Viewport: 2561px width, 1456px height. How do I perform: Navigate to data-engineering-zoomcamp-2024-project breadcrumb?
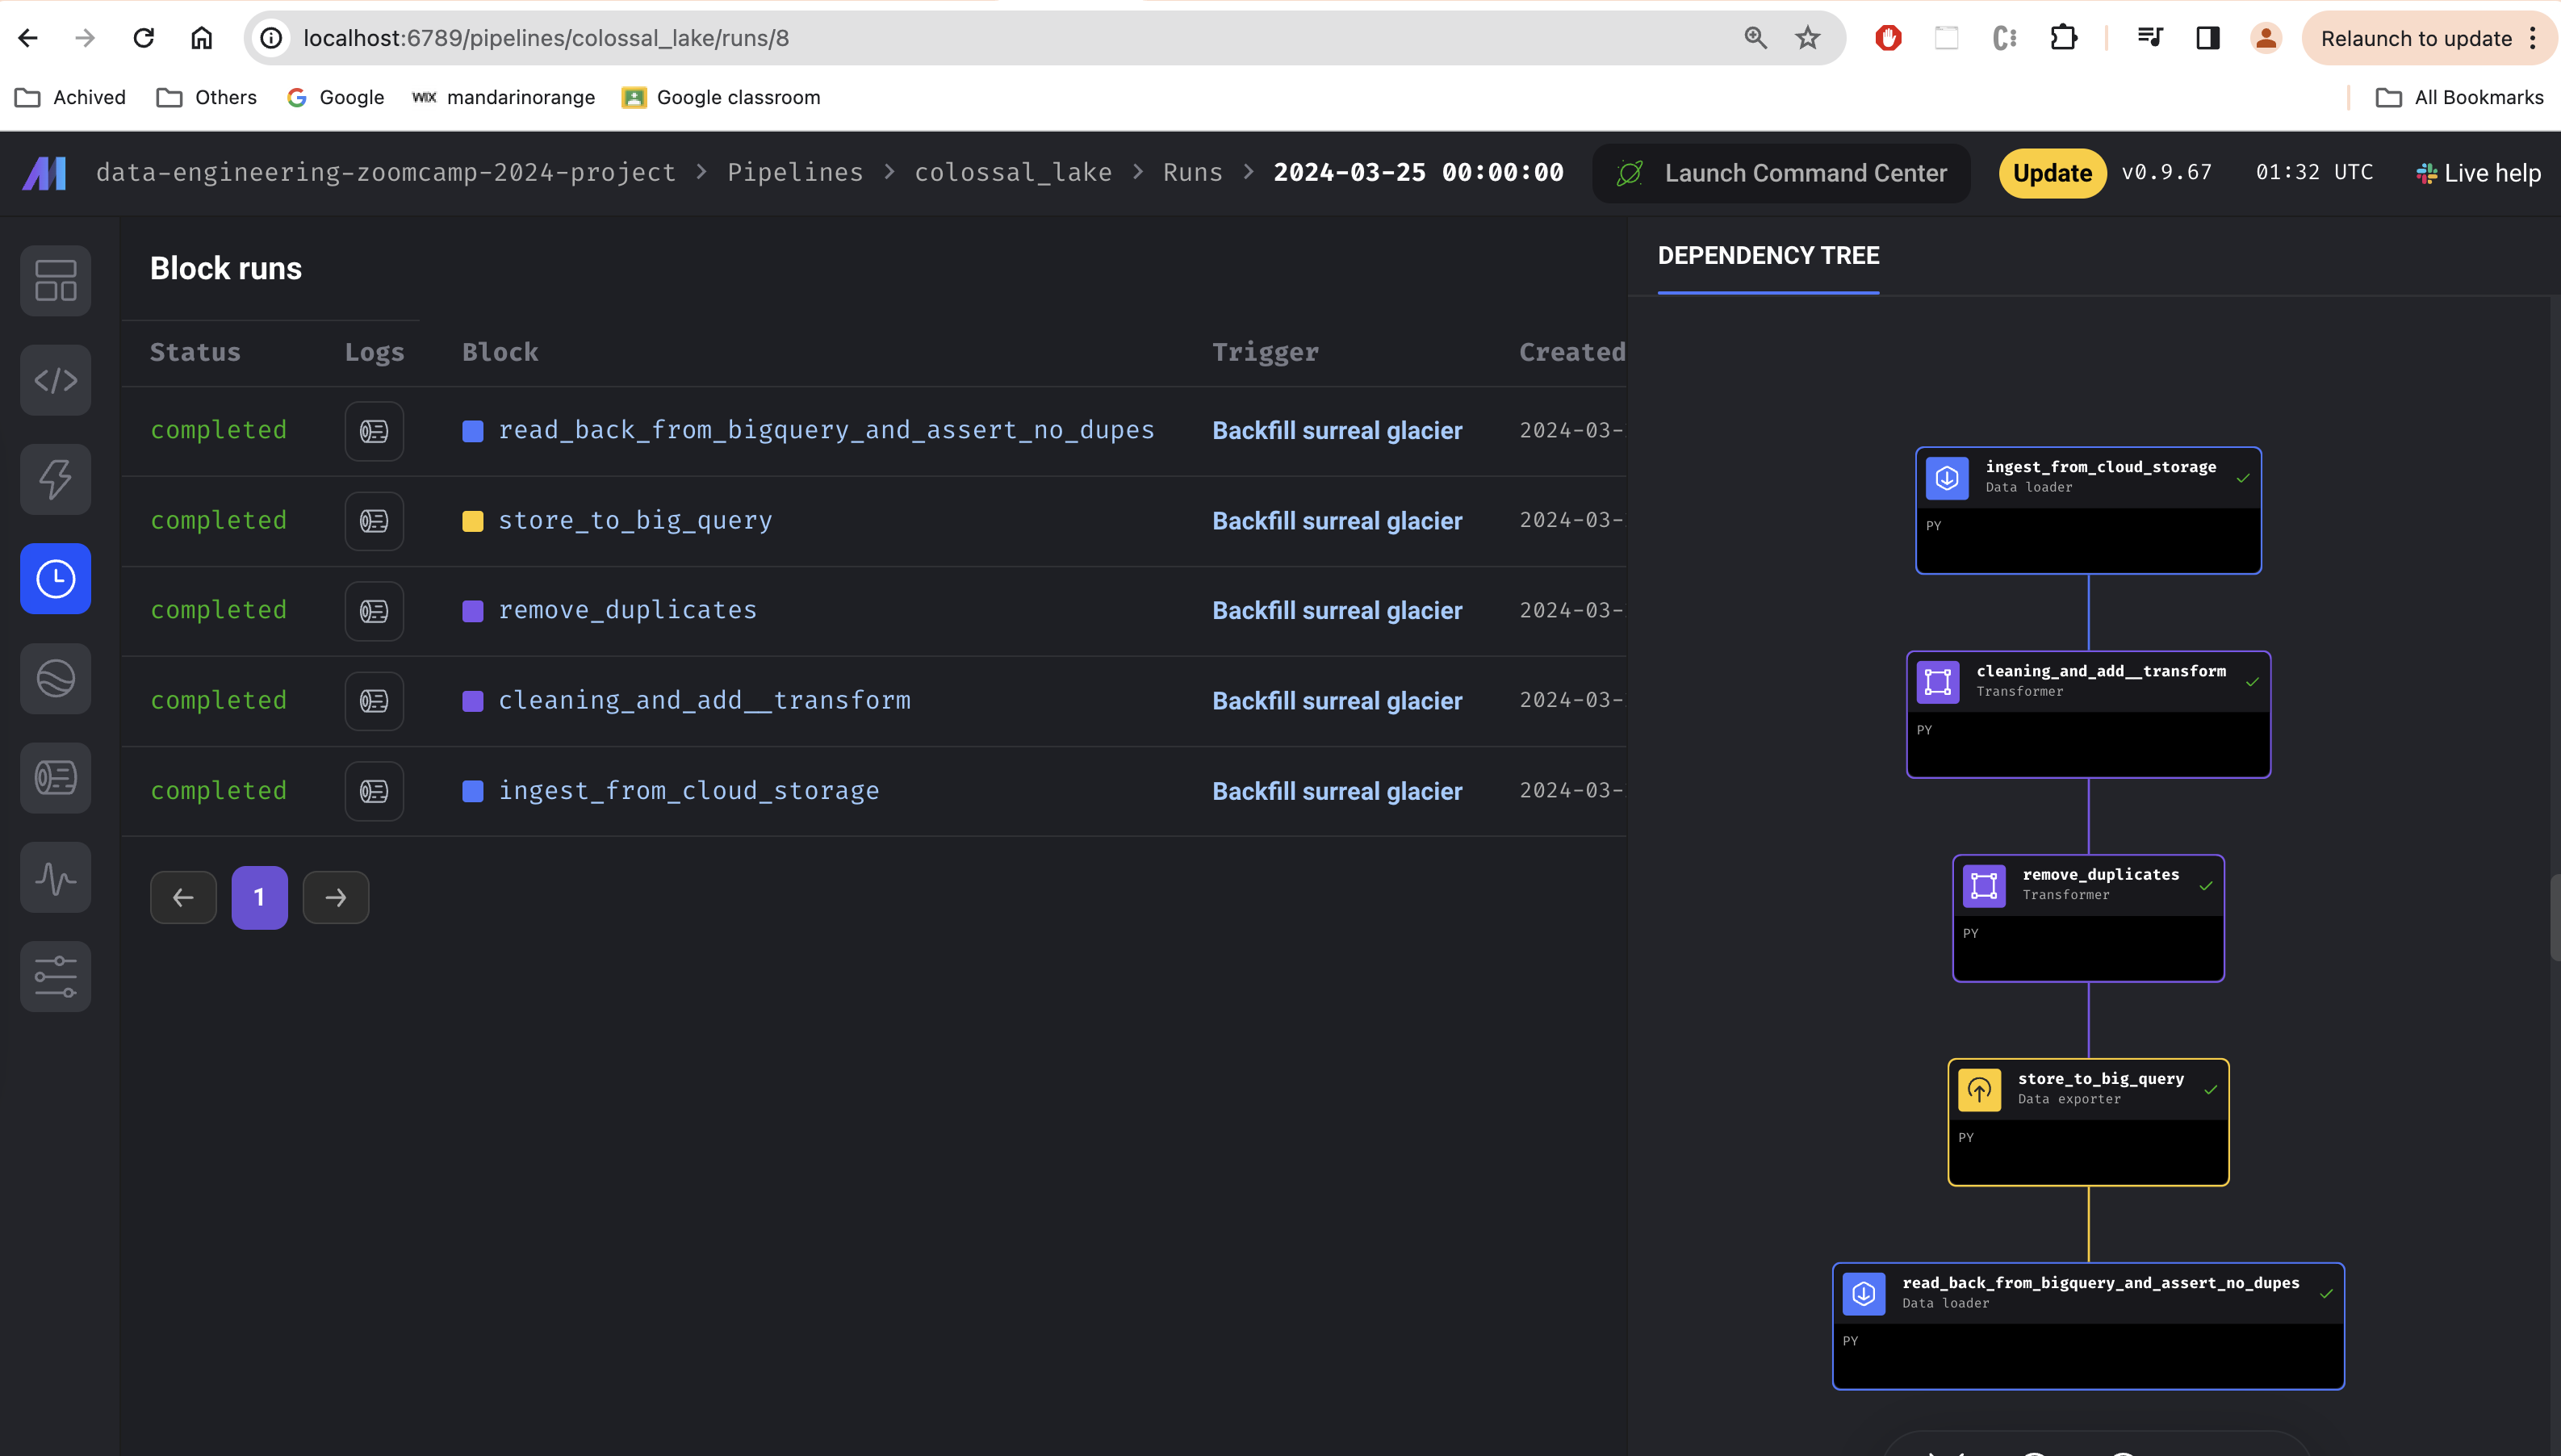(386, 173)
